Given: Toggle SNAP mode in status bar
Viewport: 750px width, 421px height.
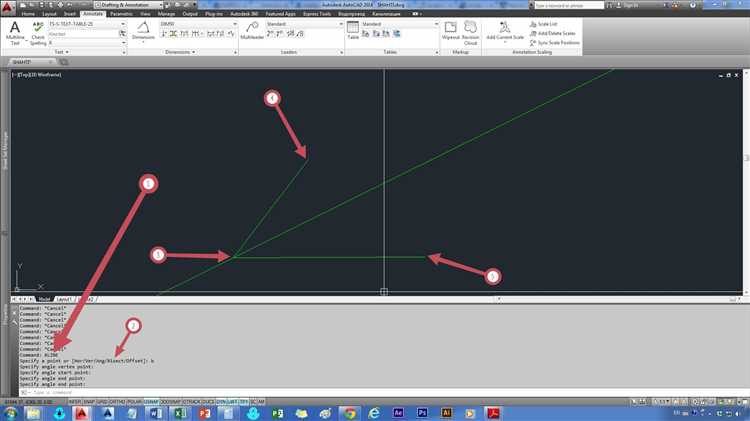Looking at the screenshot, I should click(x=89, y=402).
